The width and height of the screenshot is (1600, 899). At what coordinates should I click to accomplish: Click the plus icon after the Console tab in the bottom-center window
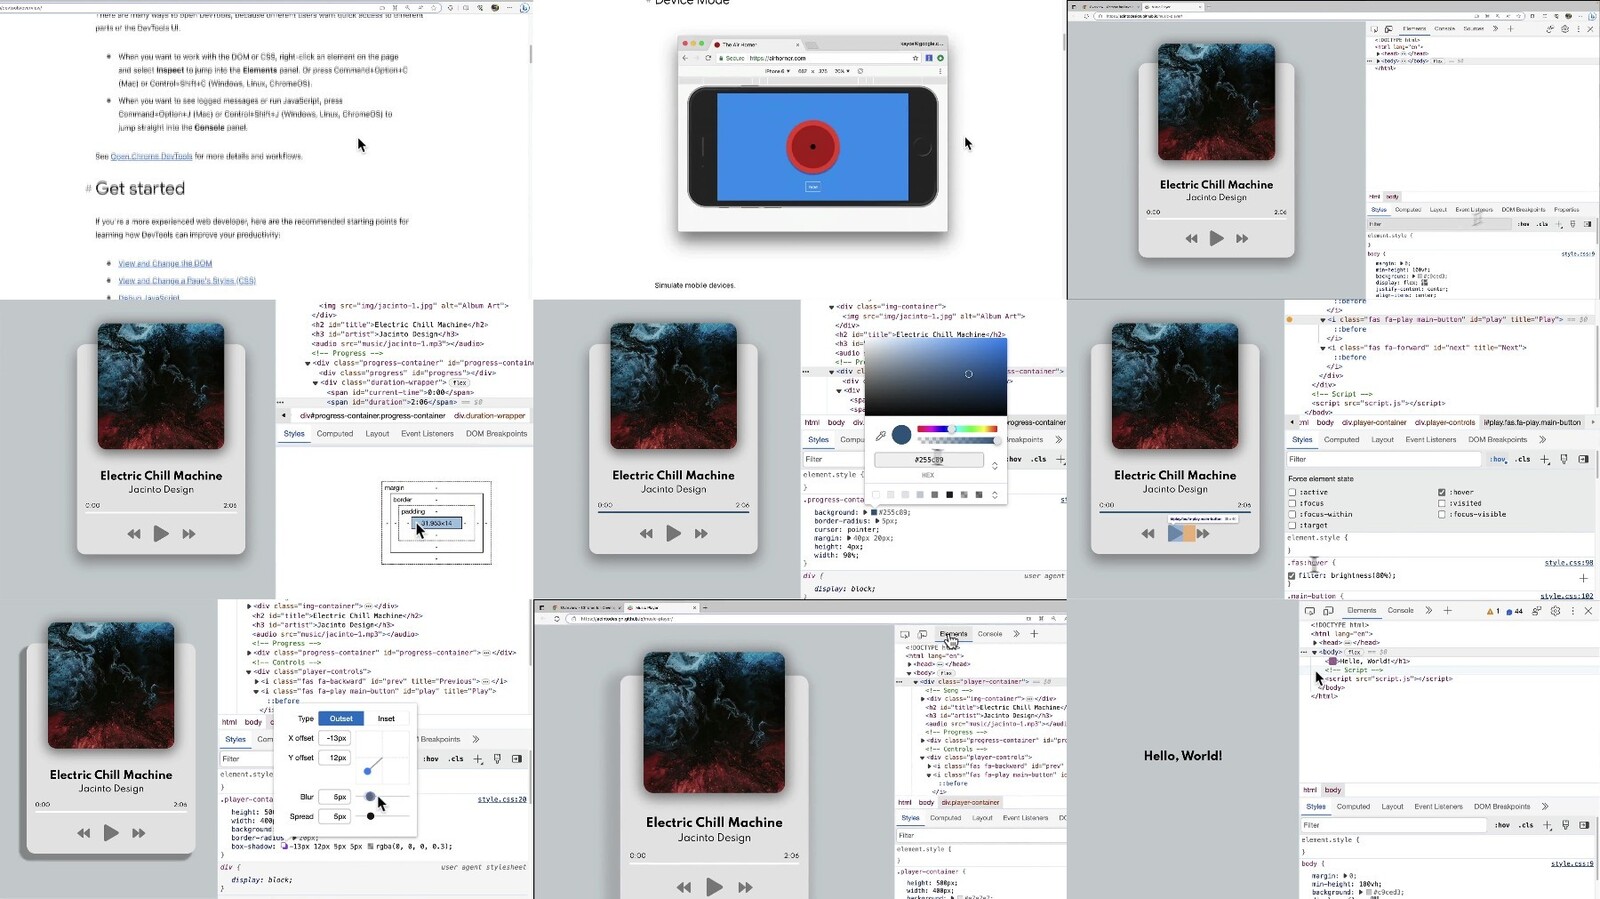[x=1034, y=634]
